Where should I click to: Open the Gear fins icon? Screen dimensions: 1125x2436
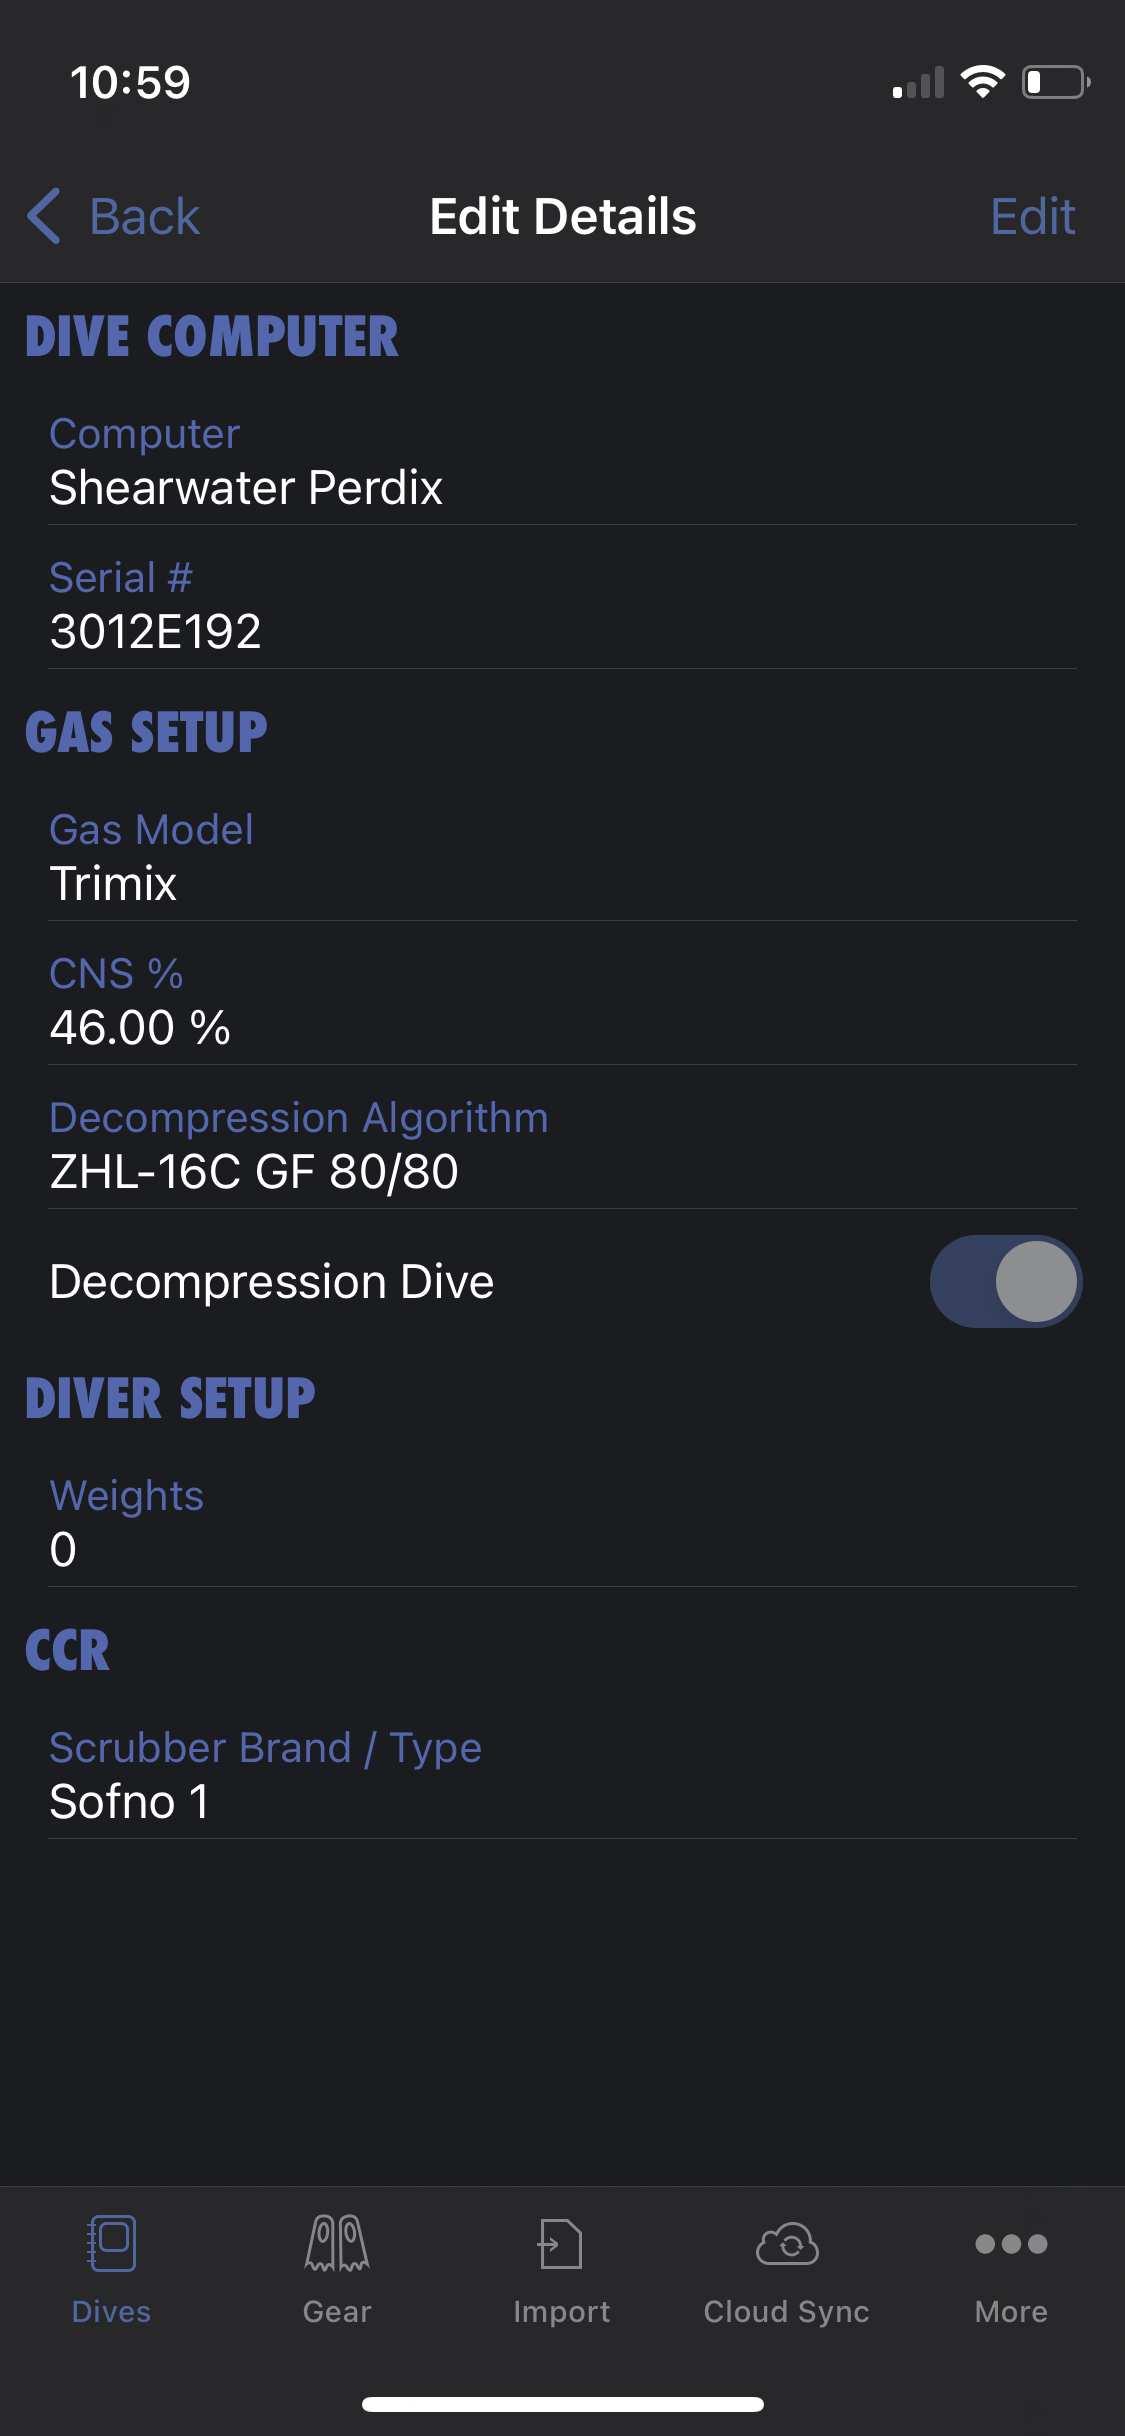(x=337, y=2244)
